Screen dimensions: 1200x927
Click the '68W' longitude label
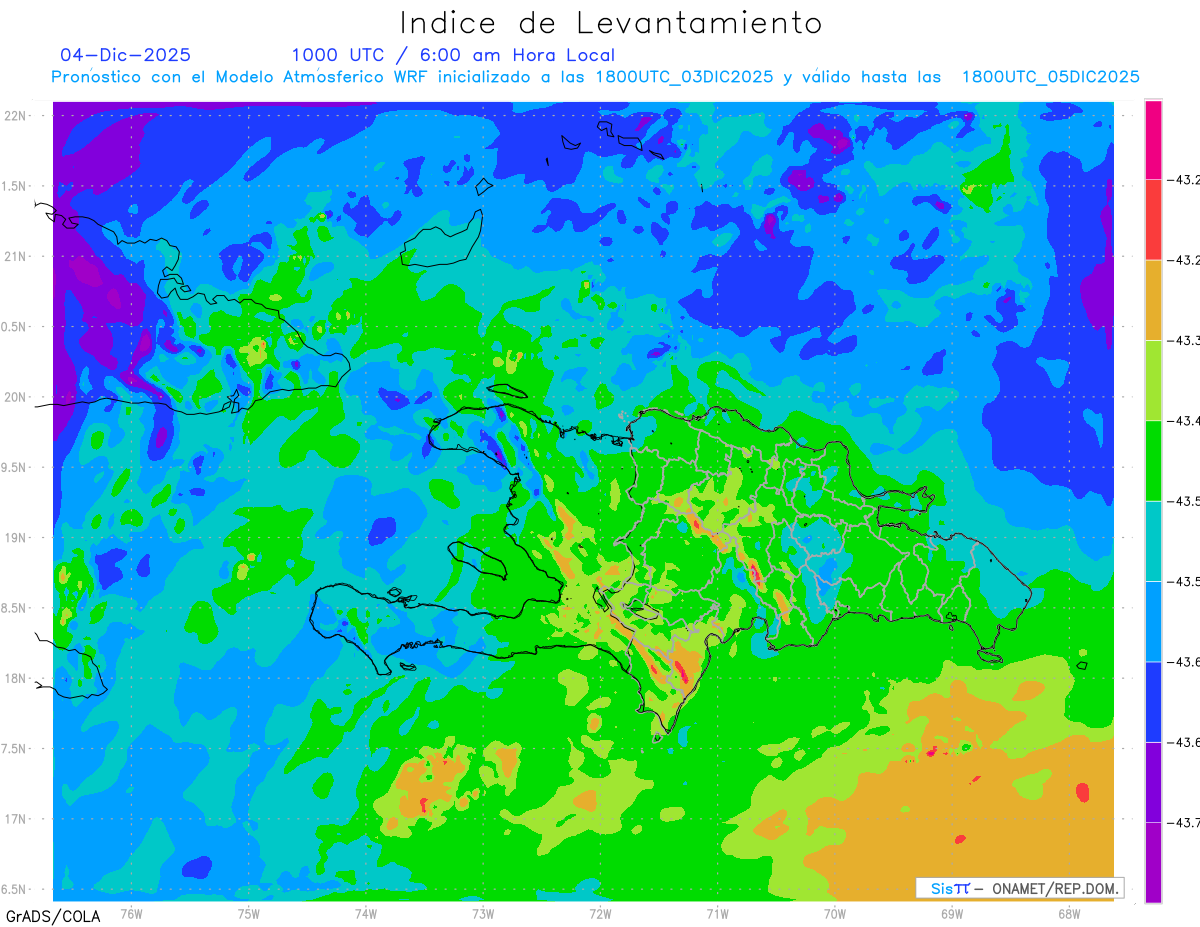pos(1069,912)
